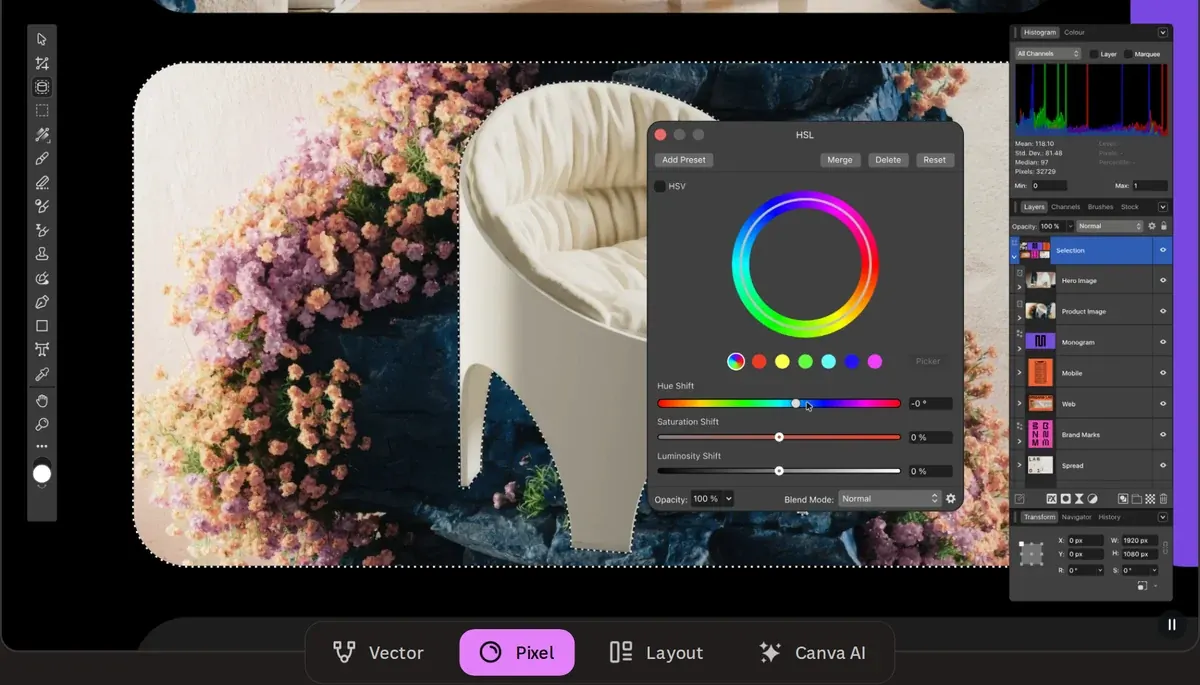Toggle the Layer checkbox in Histogram
This screenshot has height=685, width=1200.
[1094, 54]
